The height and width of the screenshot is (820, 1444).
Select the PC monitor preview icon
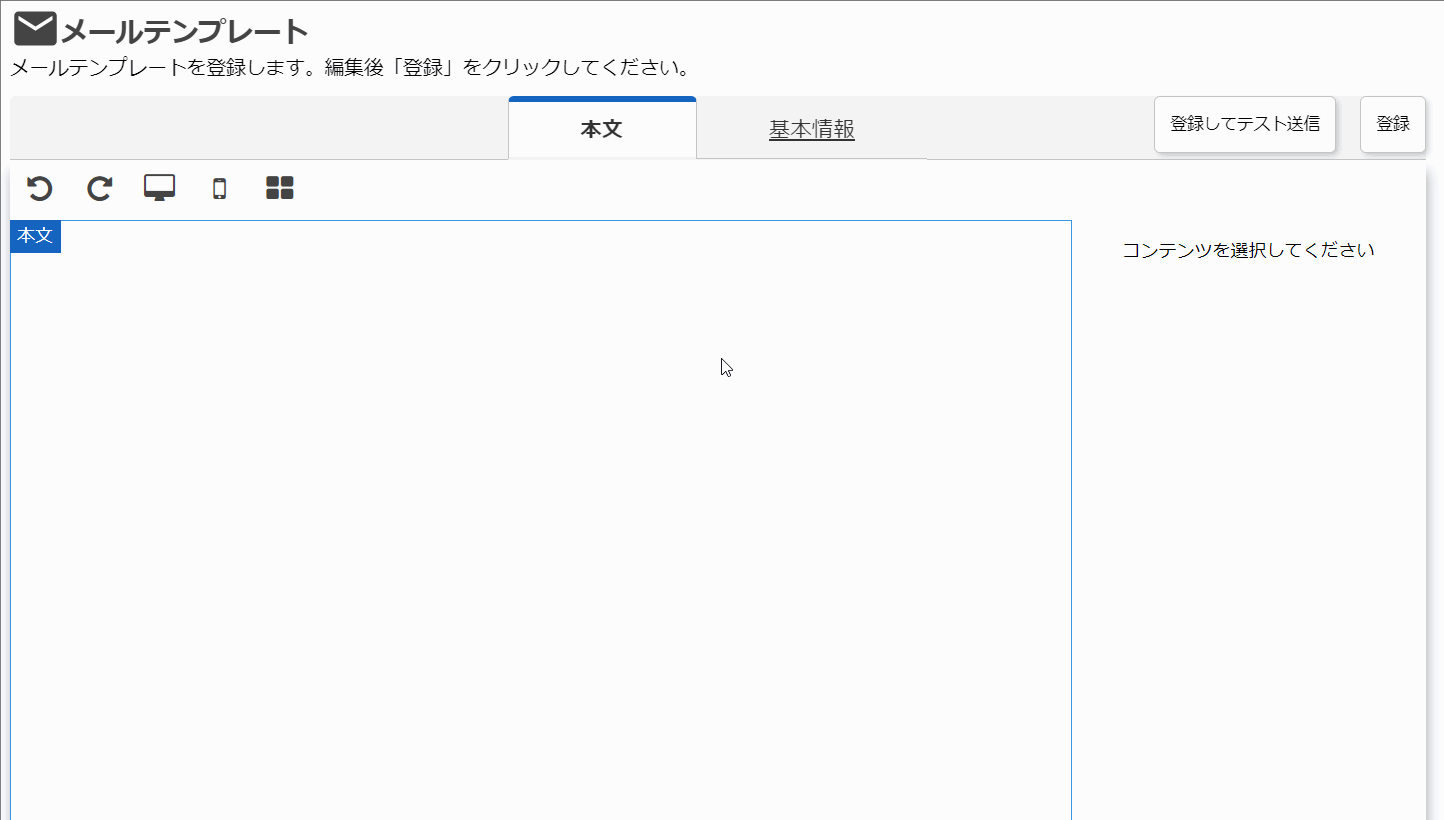coord(158,187)
